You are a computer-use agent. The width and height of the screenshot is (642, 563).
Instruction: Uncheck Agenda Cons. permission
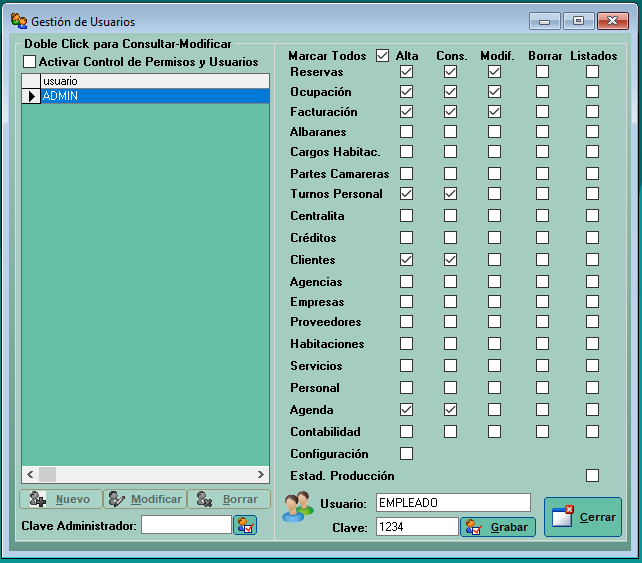451,410
